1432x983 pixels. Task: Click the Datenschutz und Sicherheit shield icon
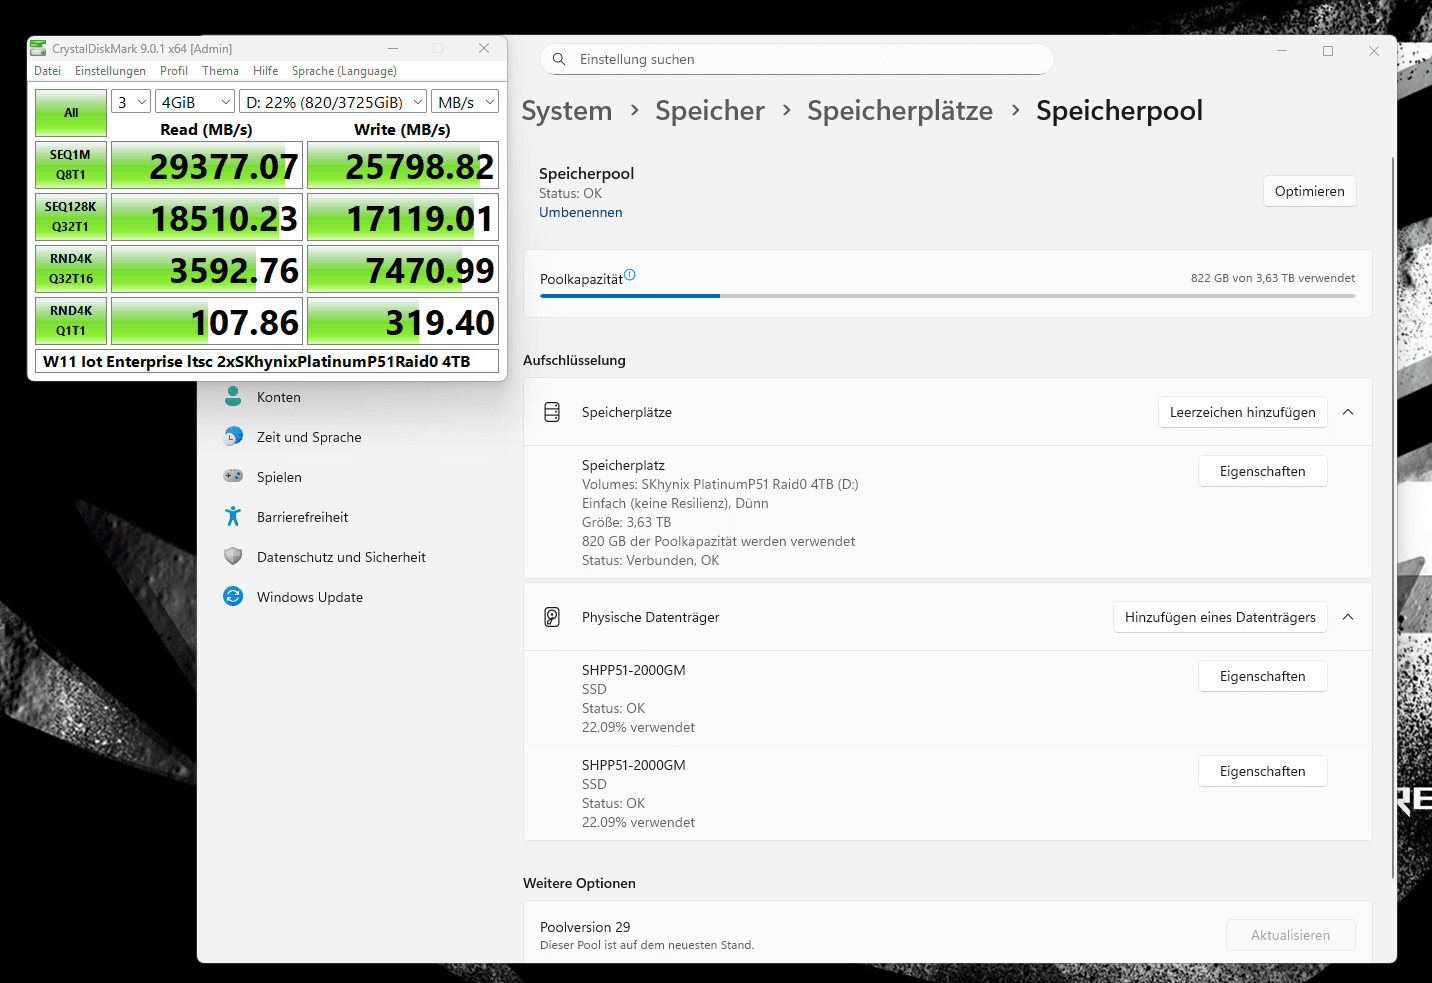[233, 557]
